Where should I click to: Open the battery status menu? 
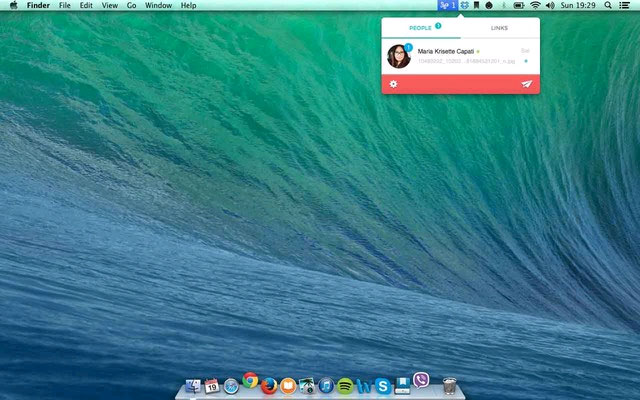(x=519, y=5)
